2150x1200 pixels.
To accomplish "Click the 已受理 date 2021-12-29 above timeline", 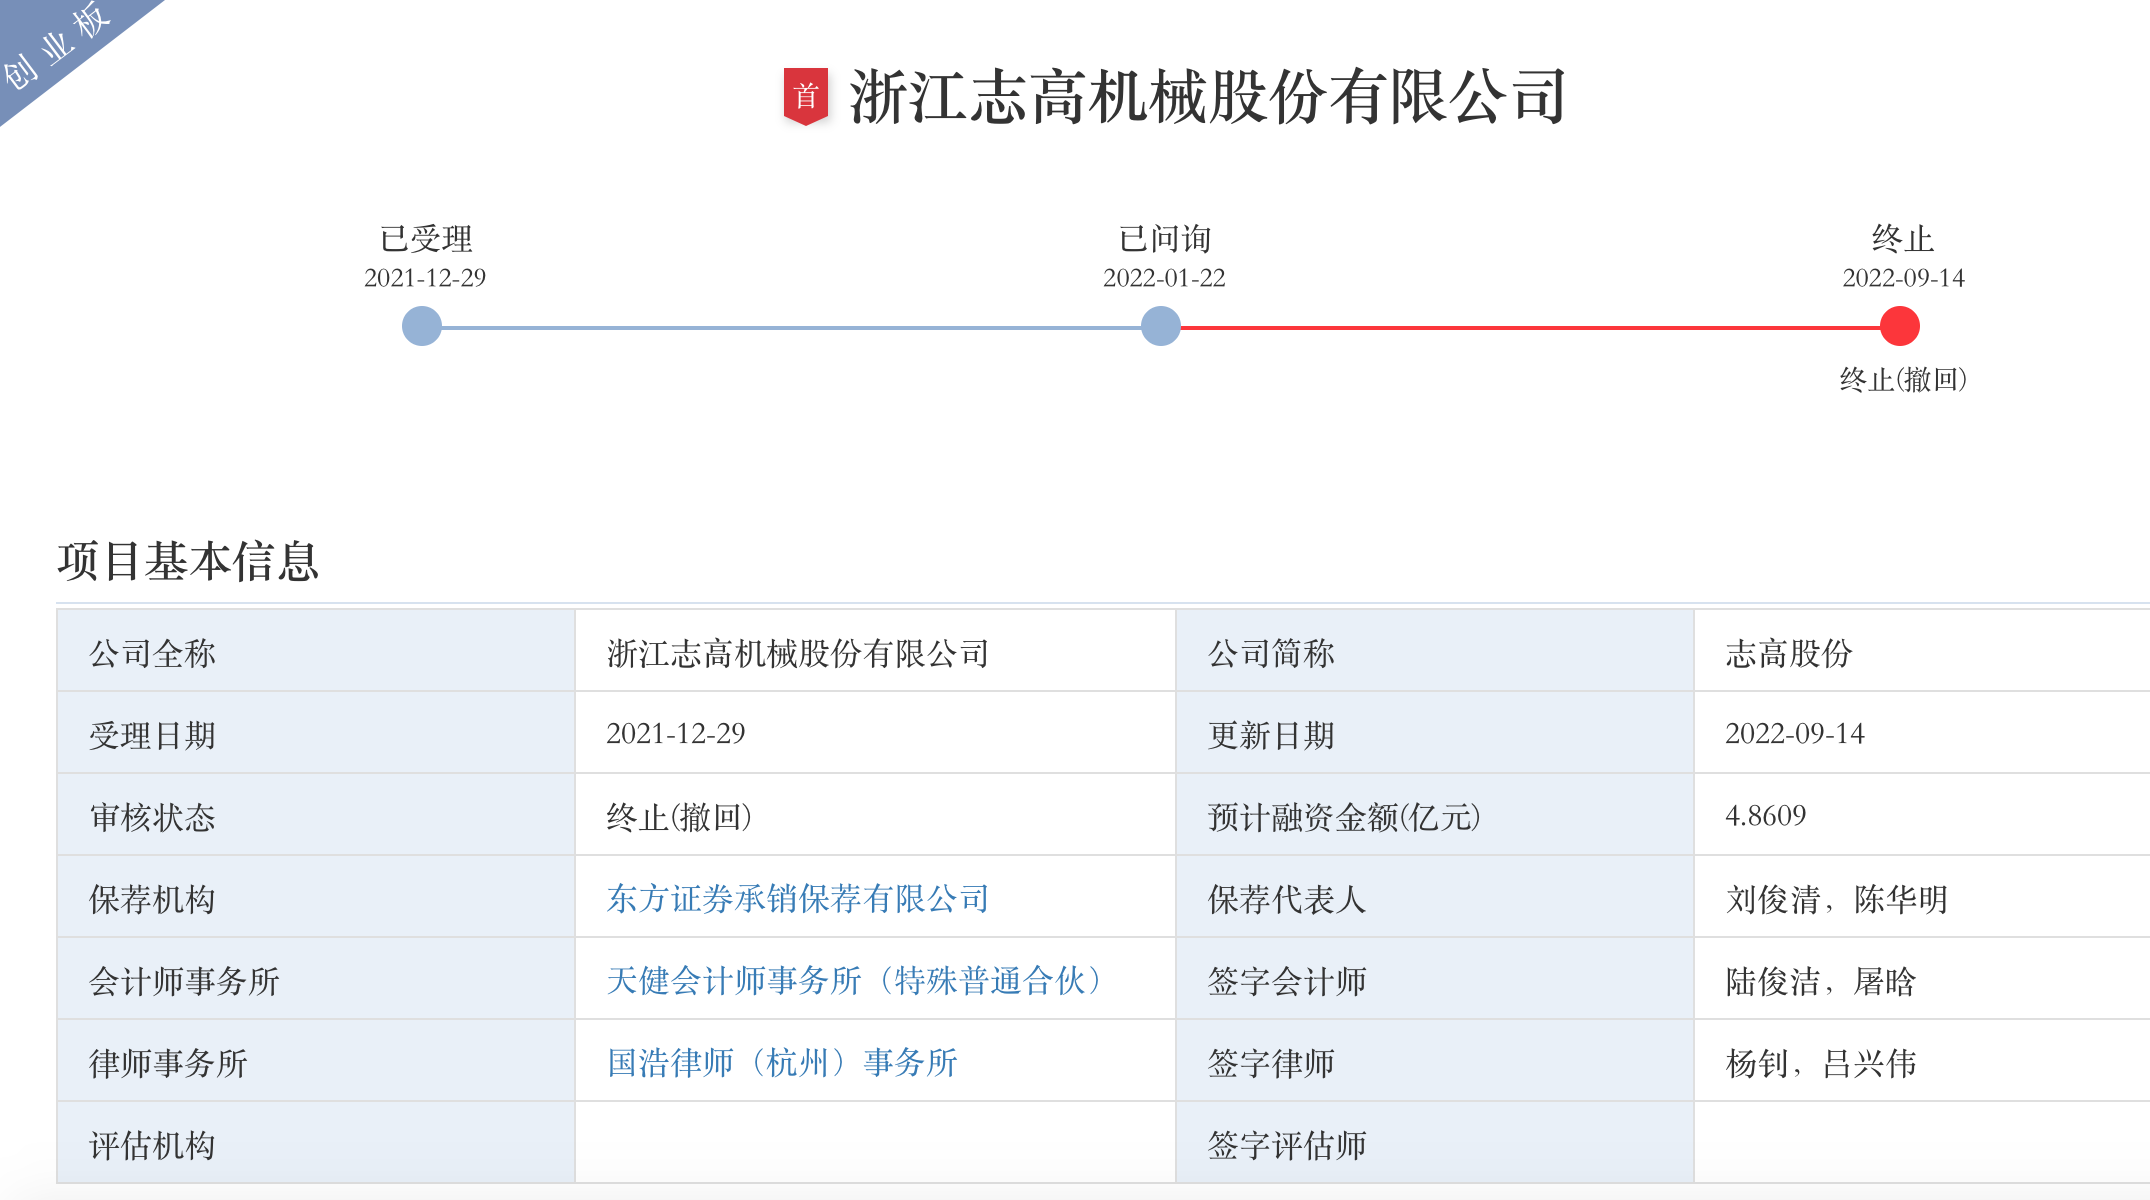I will pyautogui.click(x=425, y=278).
